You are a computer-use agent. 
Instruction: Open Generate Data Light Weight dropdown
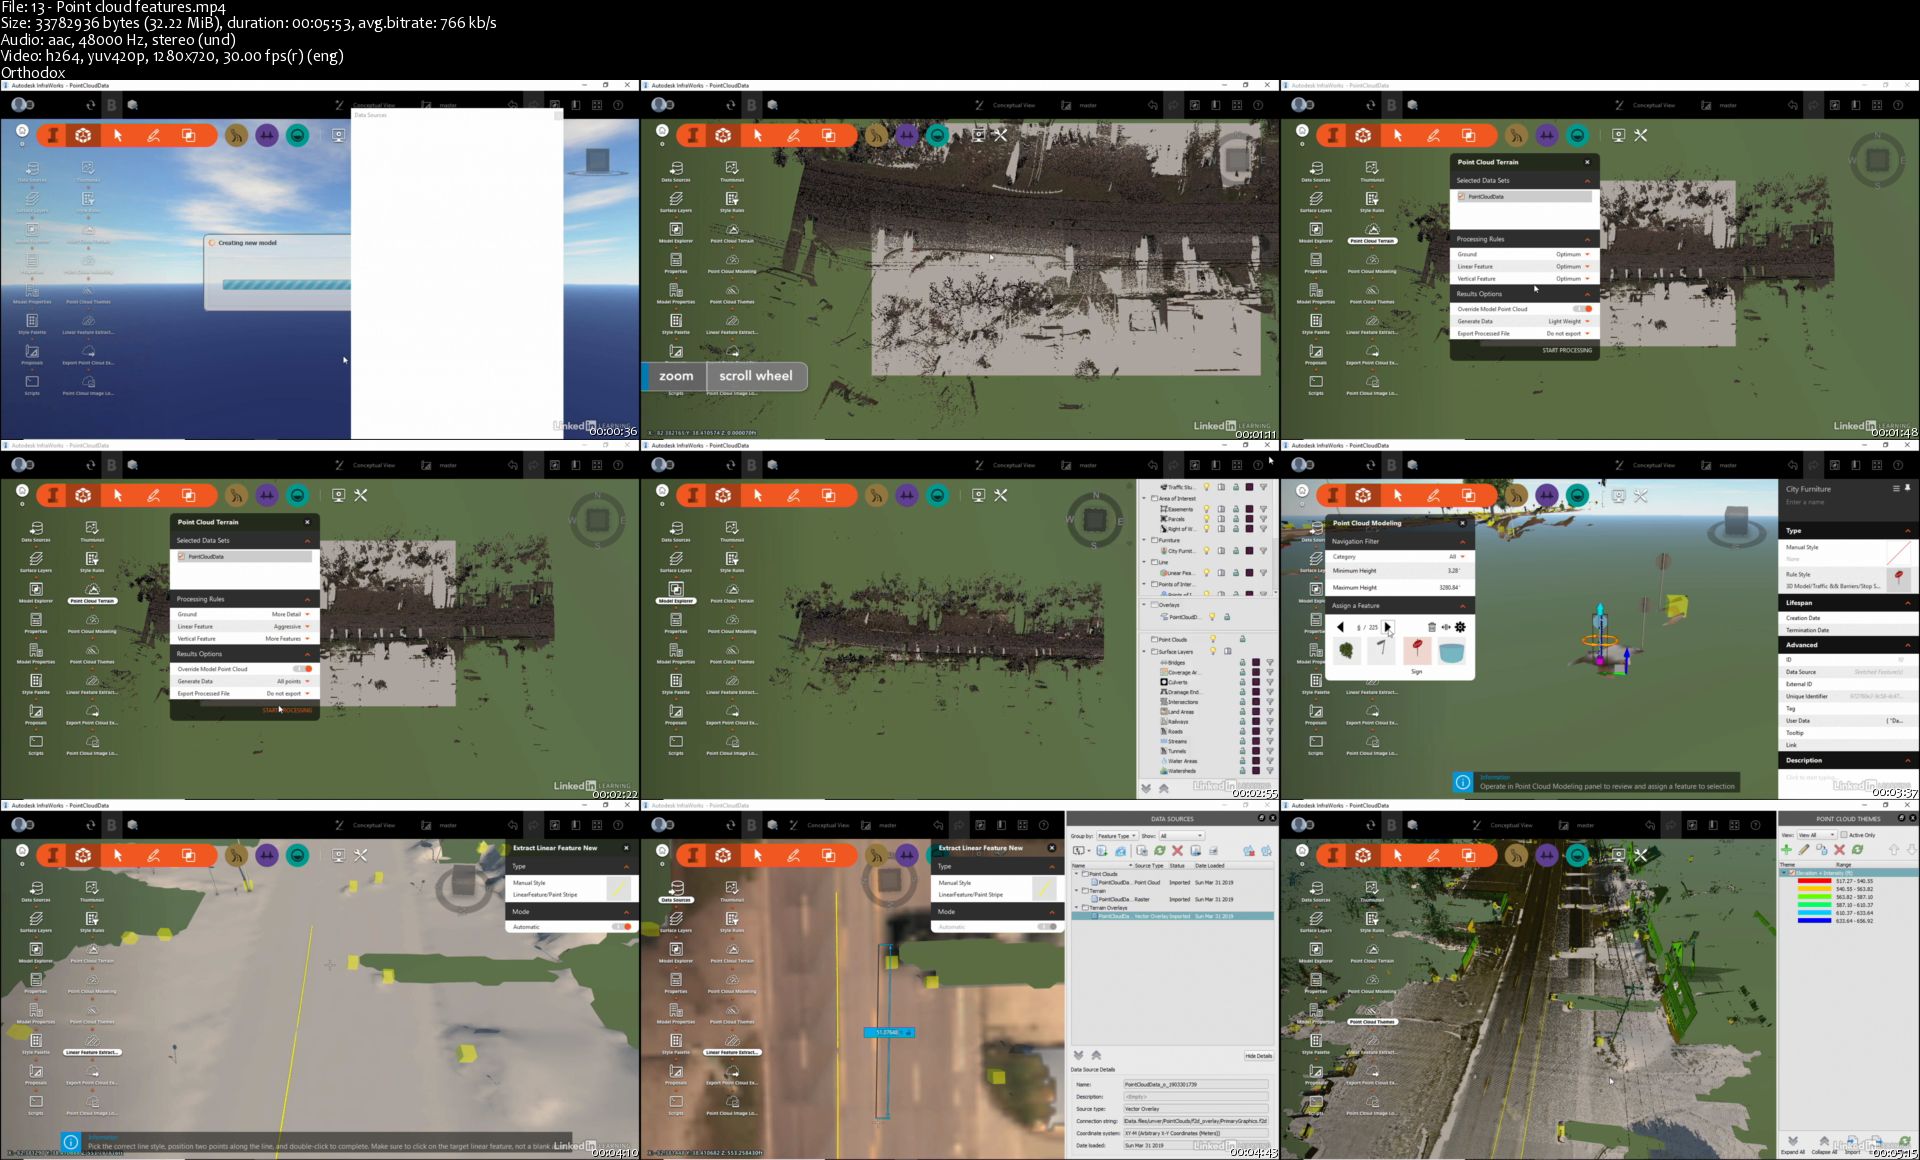[1569, 321]
